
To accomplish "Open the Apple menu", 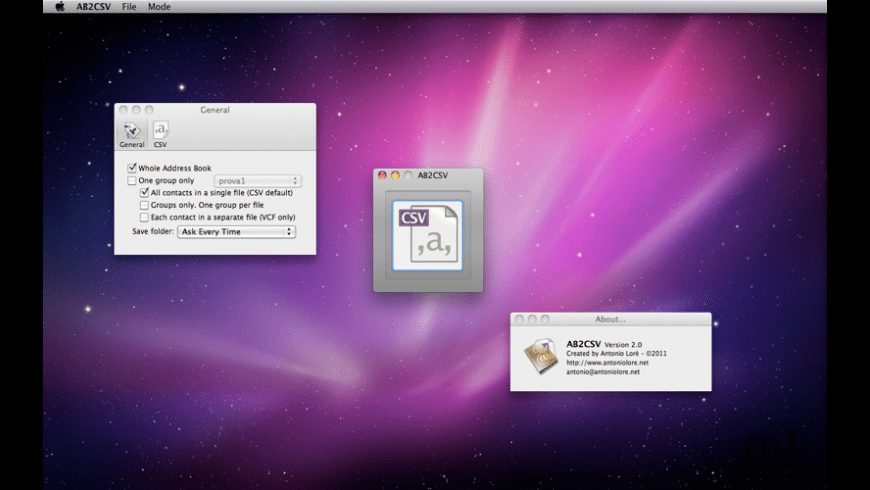I will 59,7.
